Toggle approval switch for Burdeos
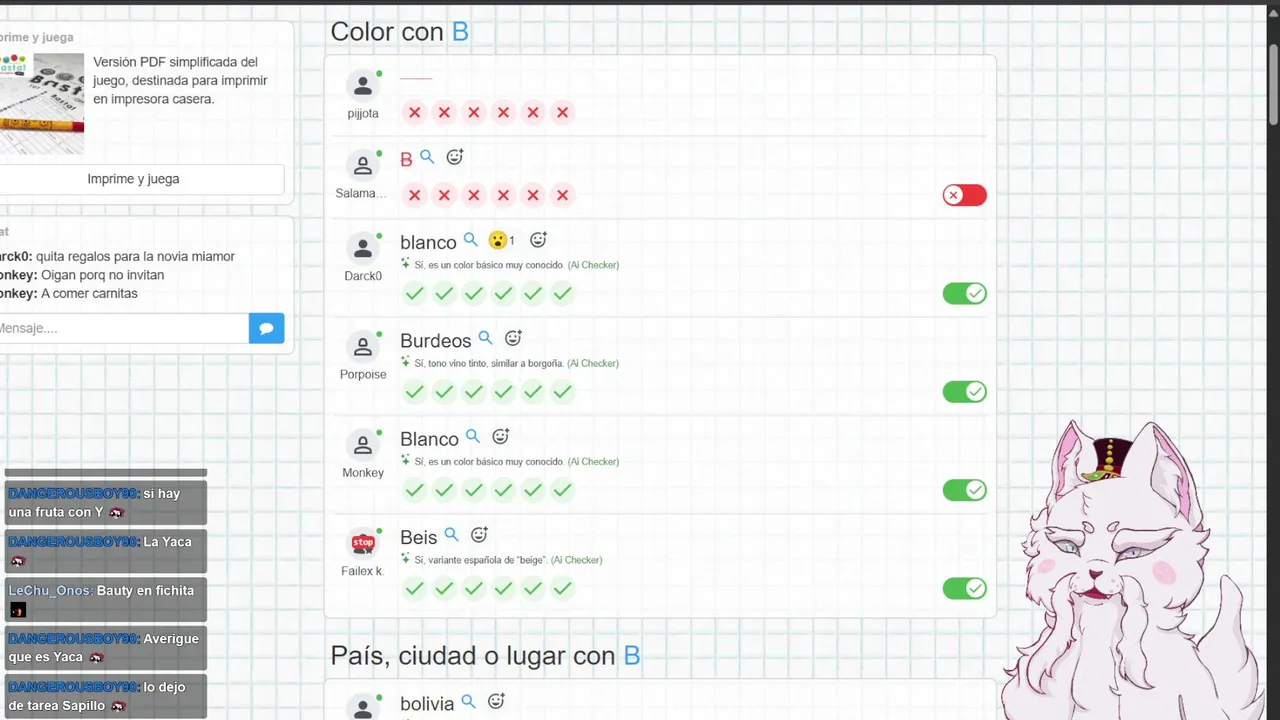1280x720 pixels. tap(965, 391)
